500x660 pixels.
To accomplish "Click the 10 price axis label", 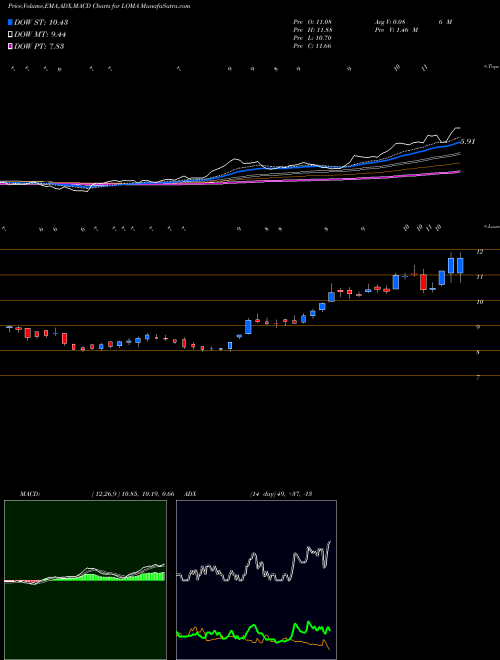I will (479, 302).
